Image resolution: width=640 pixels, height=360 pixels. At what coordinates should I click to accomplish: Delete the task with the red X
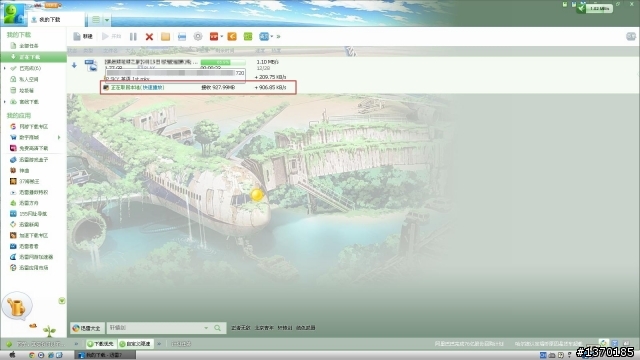point(149,37)
